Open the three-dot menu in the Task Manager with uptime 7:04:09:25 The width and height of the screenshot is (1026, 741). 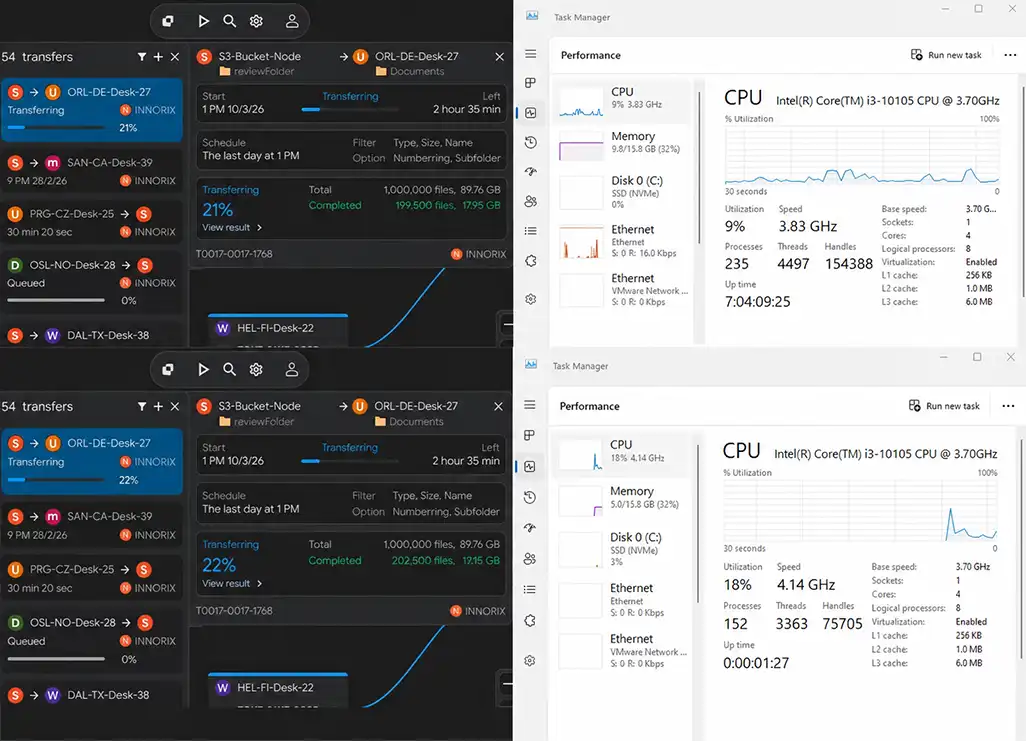[x=1010, y=55]
